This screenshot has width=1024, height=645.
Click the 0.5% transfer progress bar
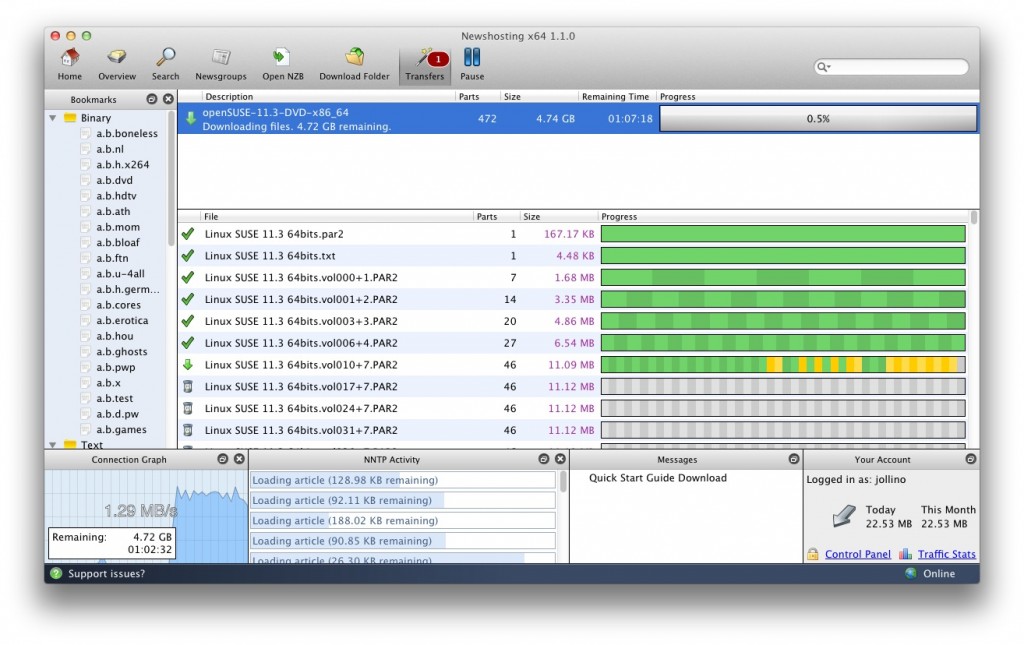click(818, 119)
